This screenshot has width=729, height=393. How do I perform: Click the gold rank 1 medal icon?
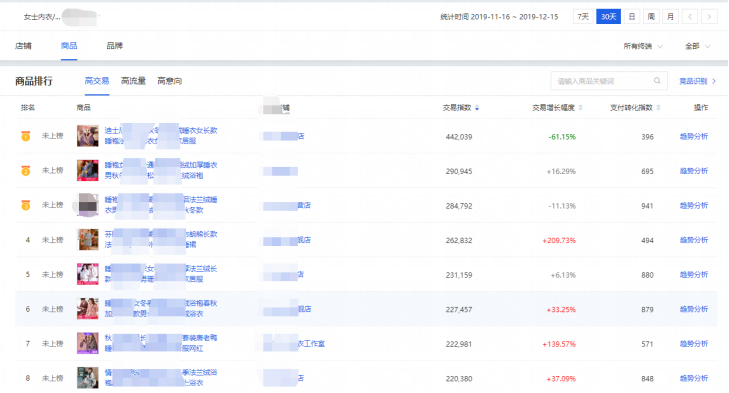(26, 136)
